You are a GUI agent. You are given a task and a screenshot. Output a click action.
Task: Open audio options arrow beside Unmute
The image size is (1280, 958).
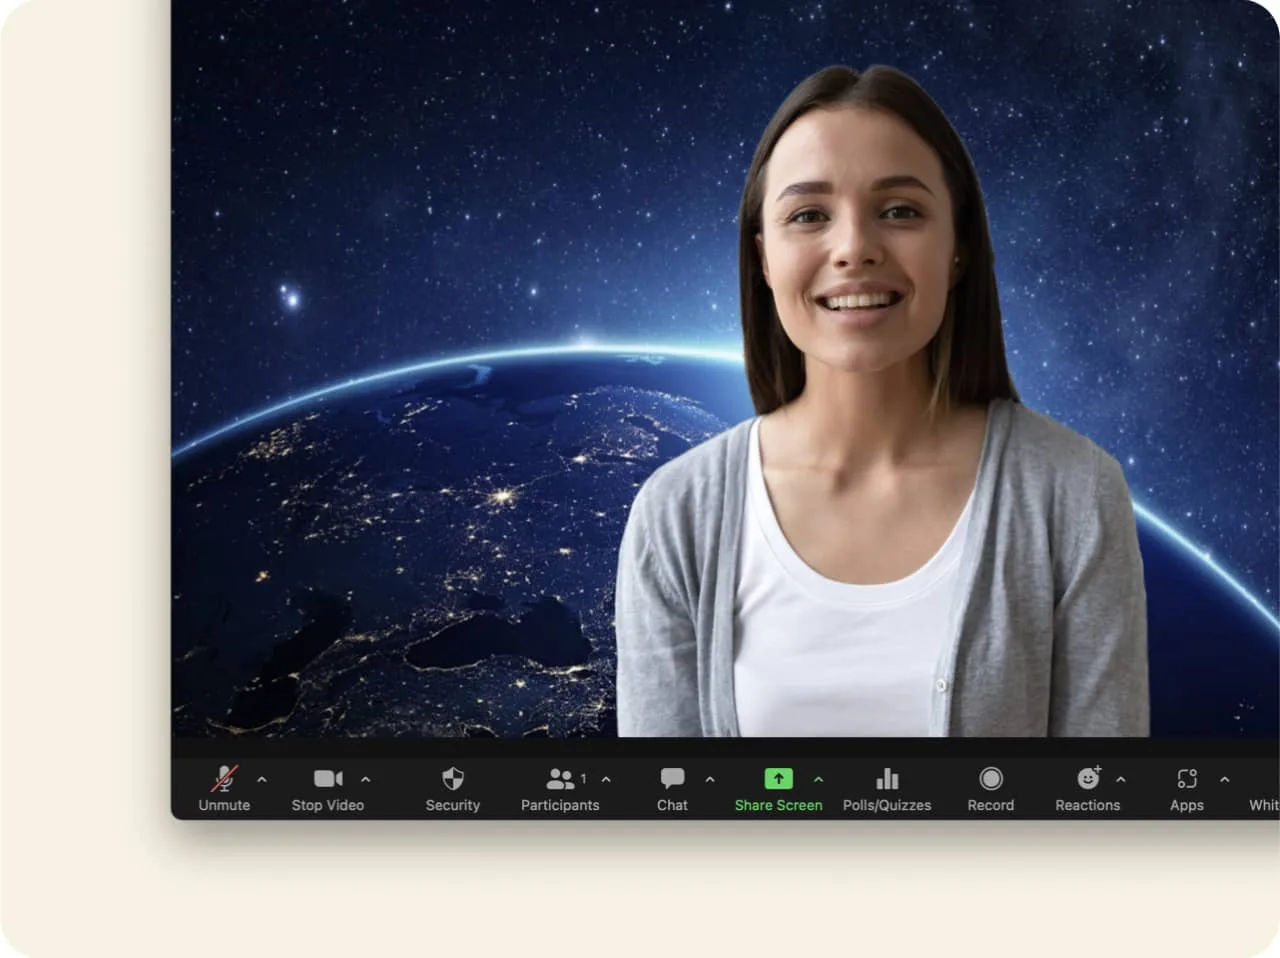pyautogui.click(x=262, y=779)
